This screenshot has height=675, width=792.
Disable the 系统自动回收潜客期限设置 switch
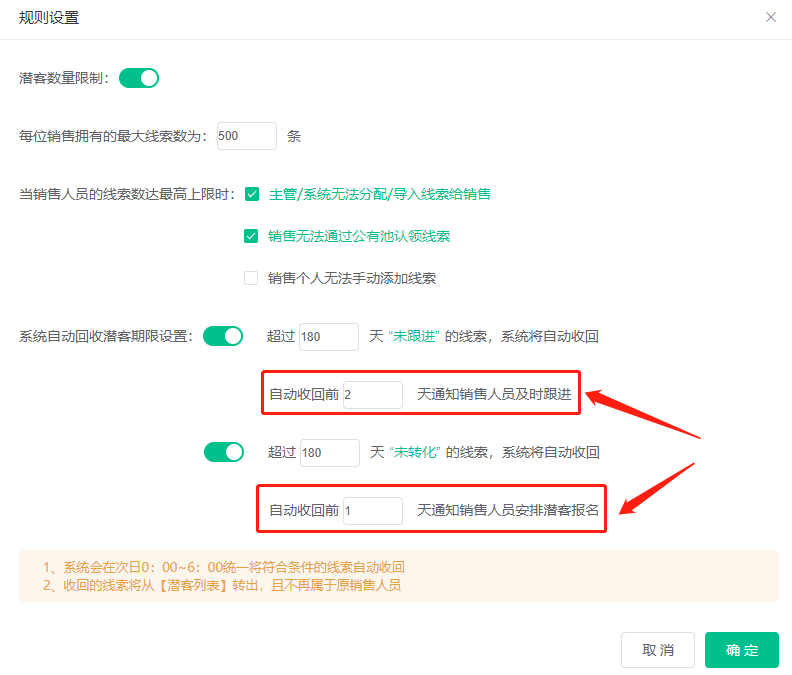pyautogui.click(x=223, y=336)
